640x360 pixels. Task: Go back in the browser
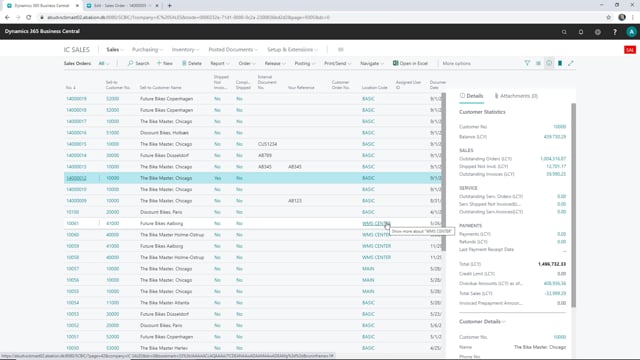click(7, 17)
